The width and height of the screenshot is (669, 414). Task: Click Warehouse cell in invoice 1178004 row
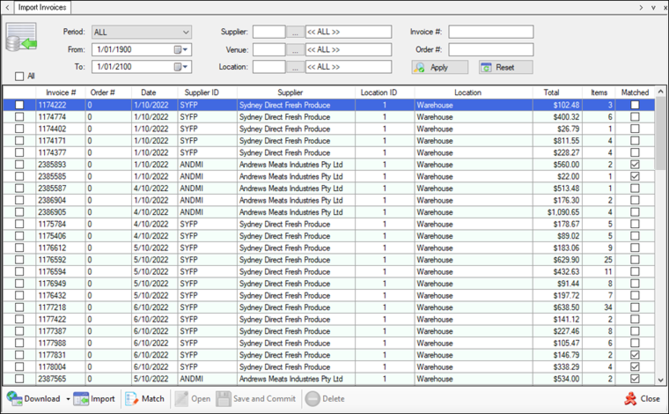coord(474,367)
